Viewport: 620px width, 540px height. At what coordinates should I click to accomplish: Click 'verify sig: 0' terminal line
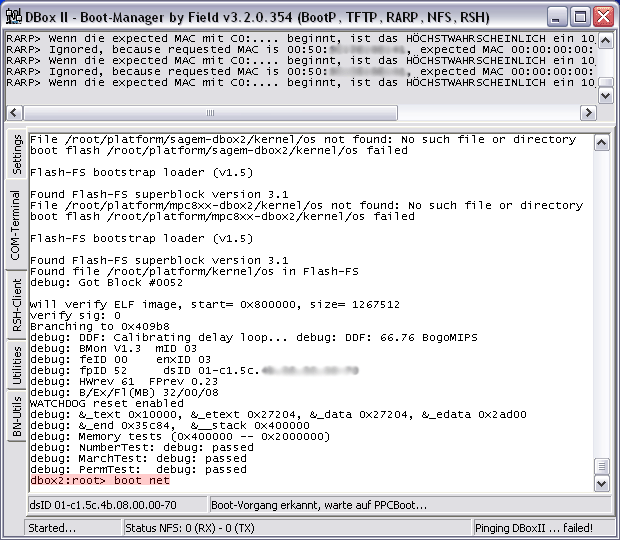[75, 315]
